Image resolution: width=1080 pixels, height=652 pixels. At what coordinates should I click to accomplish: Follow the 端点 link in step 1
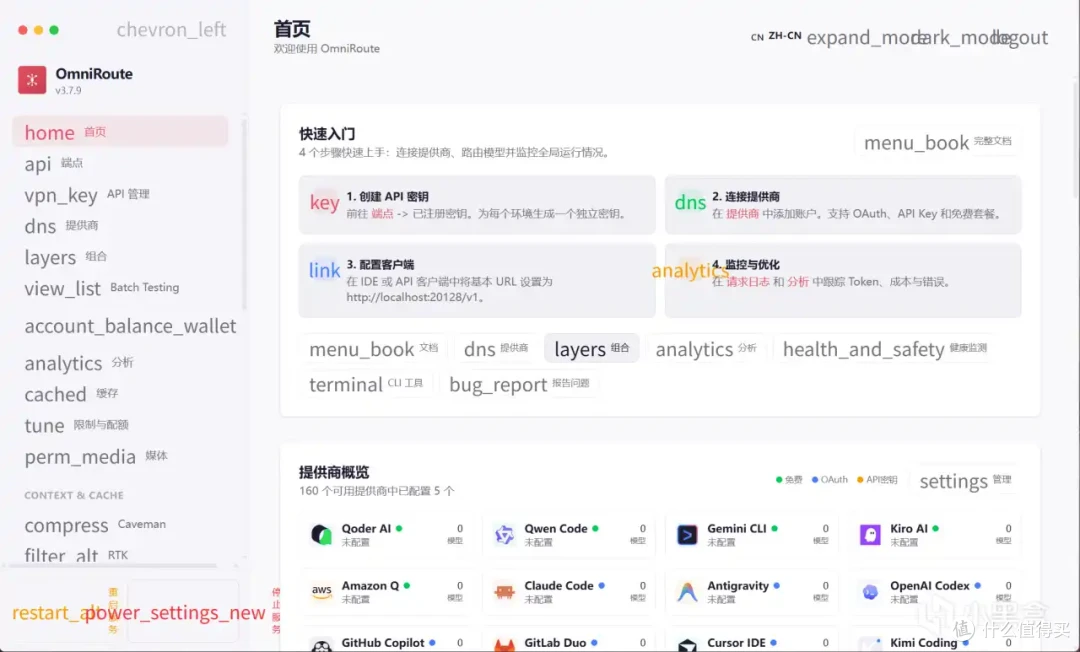click(382, 214)
